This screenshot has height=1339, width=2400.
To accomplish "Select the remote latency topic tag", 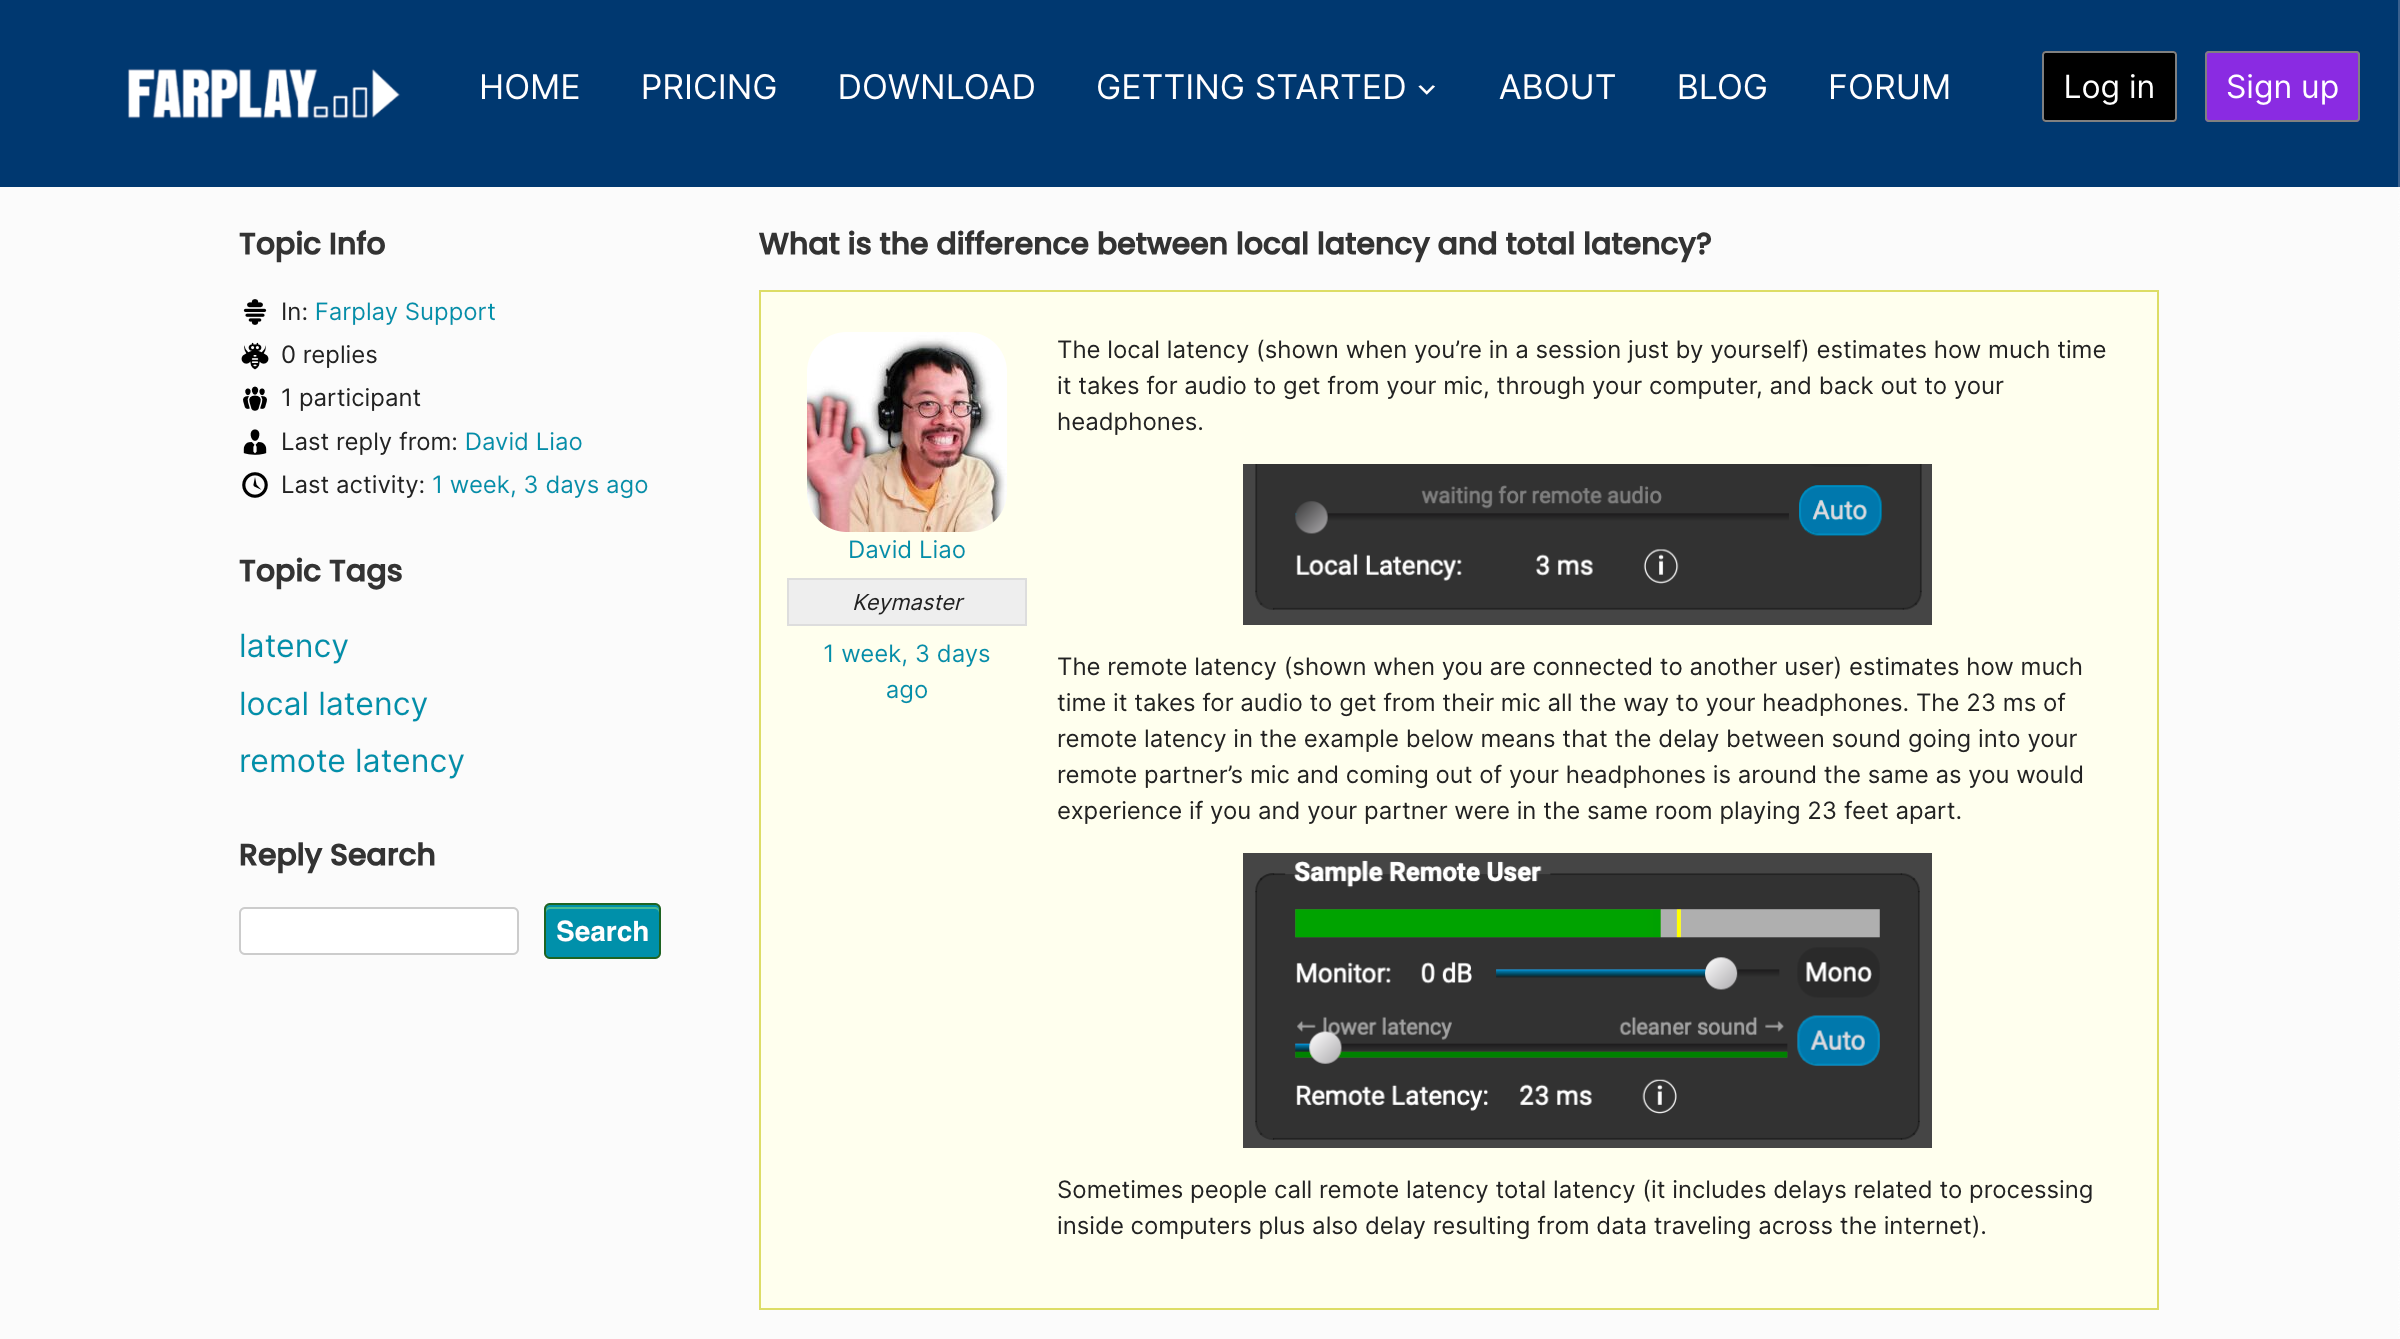I will [351, 761].
